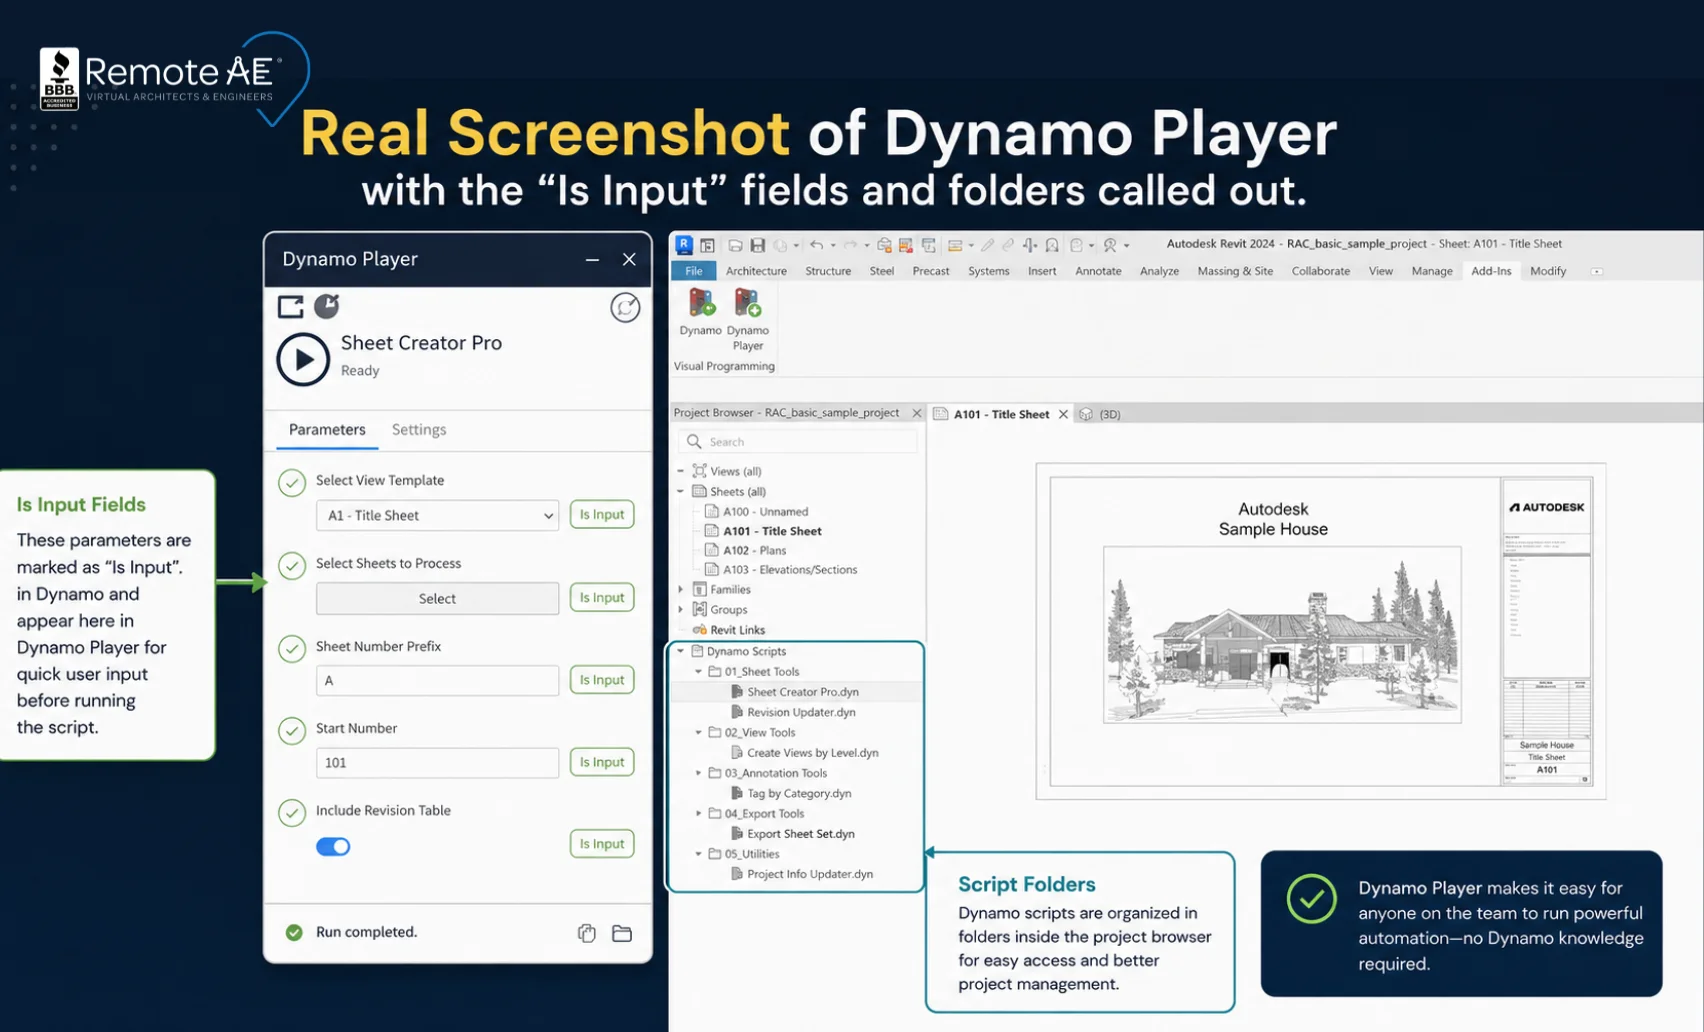Click the open-in-window icon in Dynamo Player

click(x=291, y=307)
